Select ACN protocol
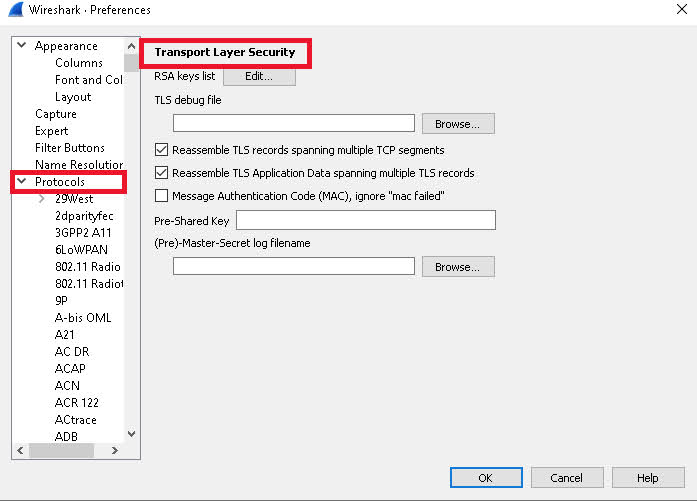697x501 pixels. pos(67,385)
